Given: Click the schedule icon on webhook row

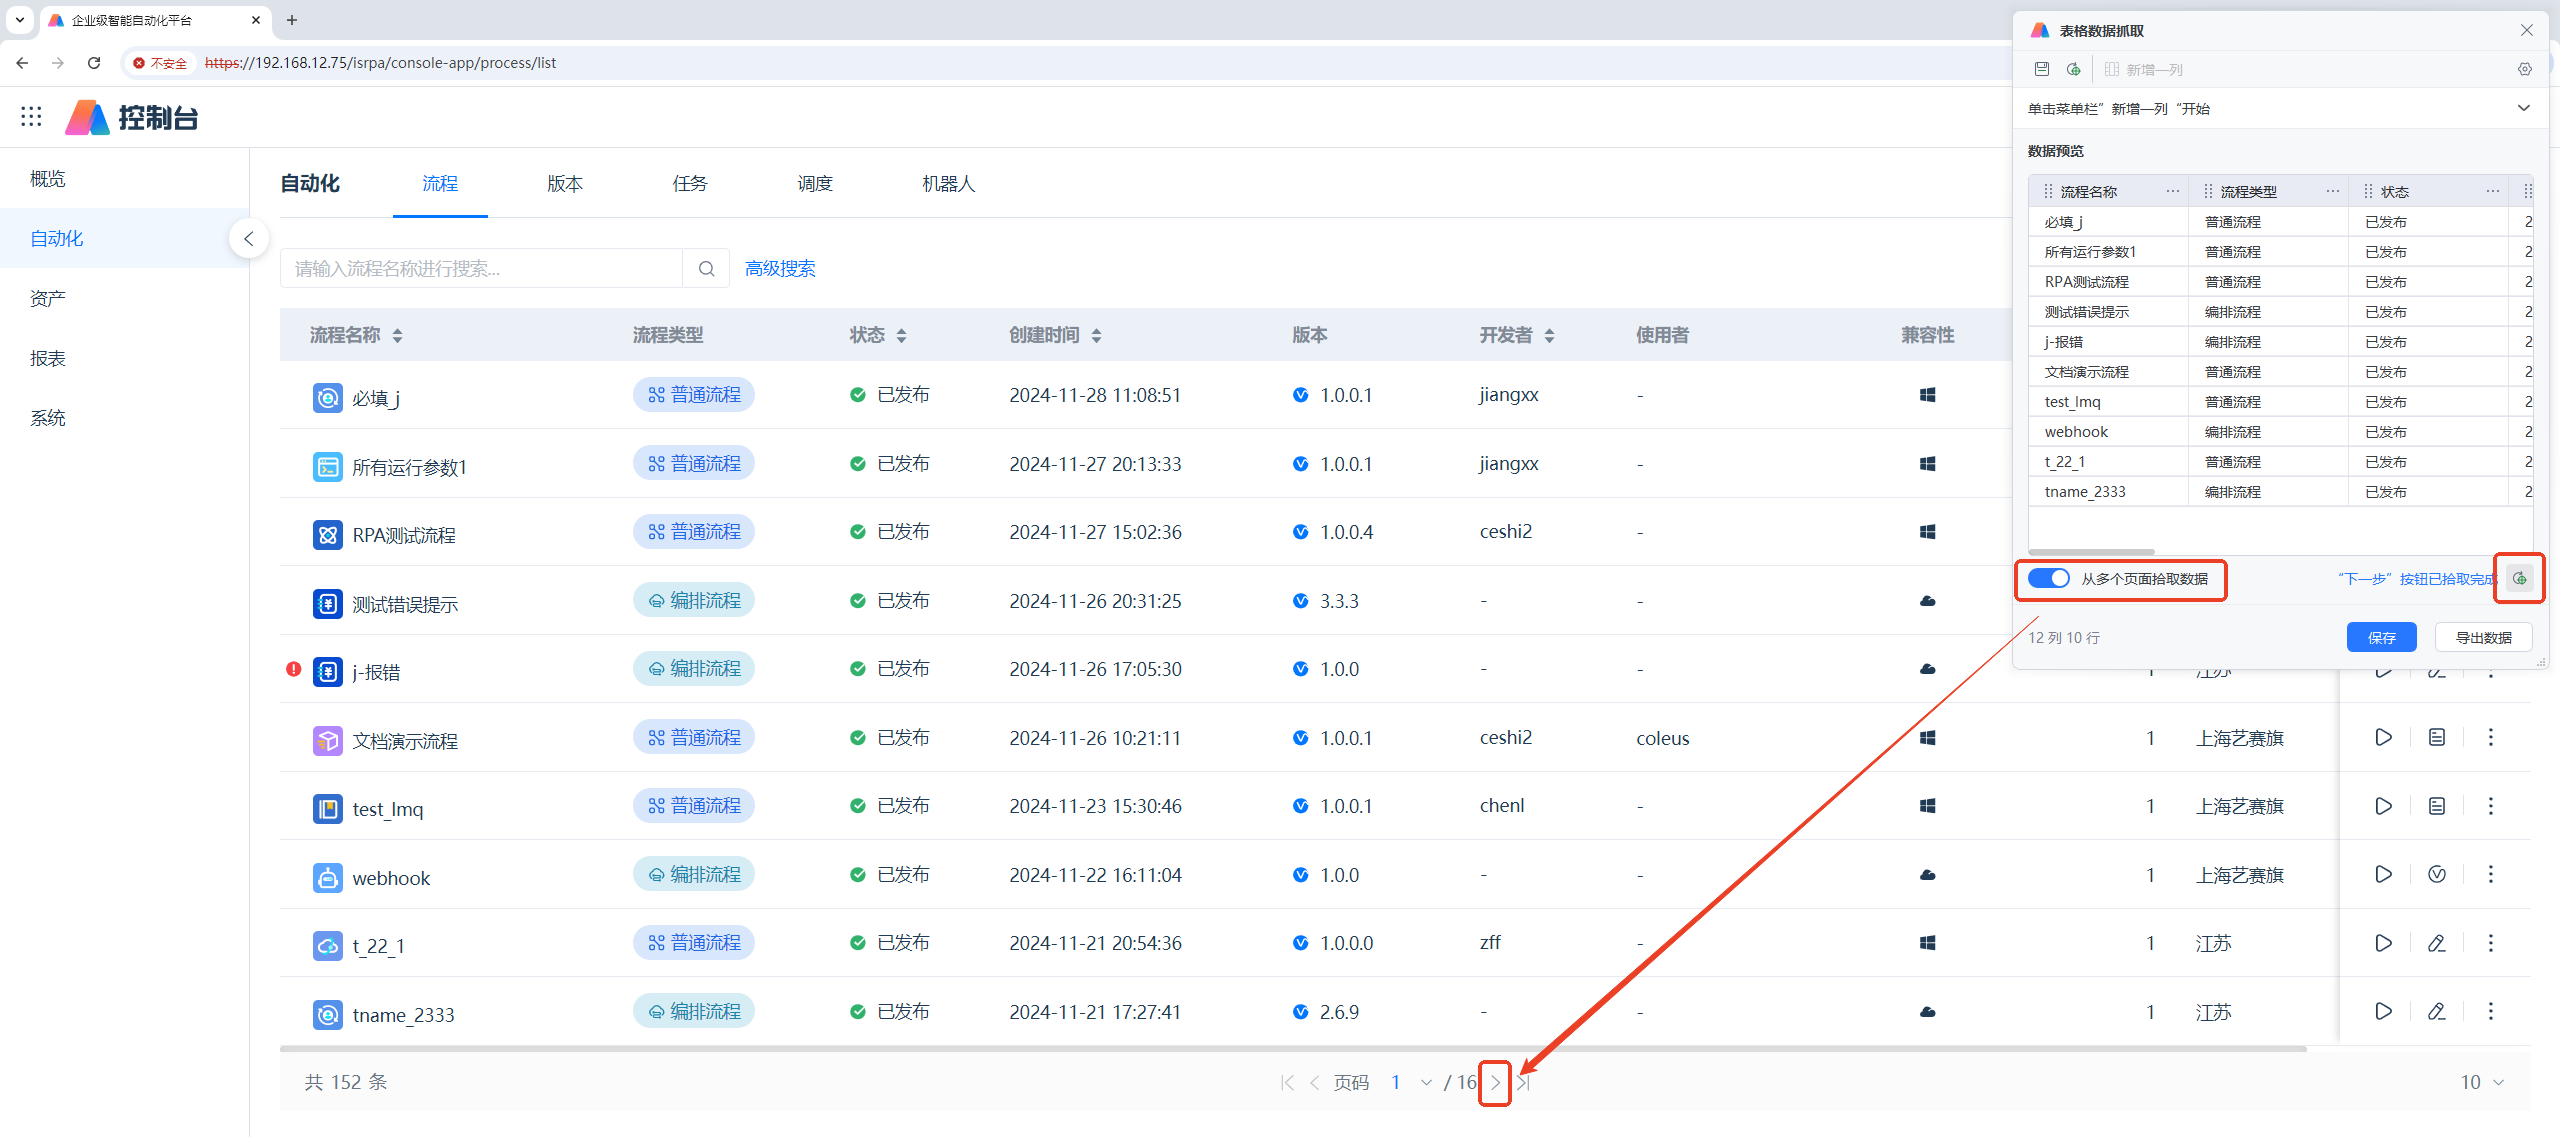Looking at the screenshot, I should pos(2437,875).
